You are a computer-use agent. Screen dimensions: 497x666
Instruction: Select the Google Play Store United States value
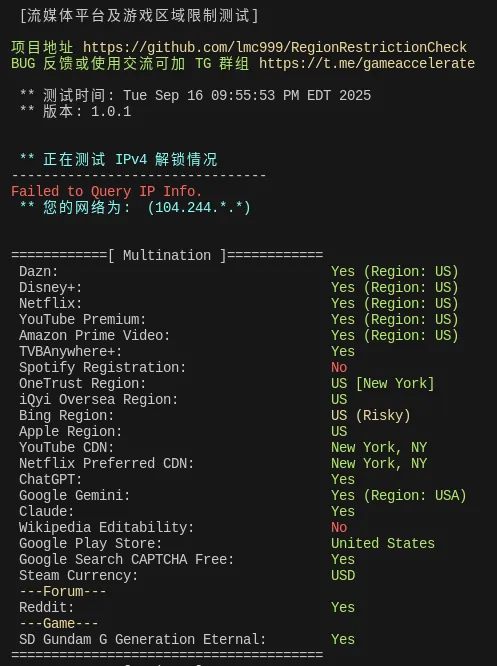[x=383, y=544]
